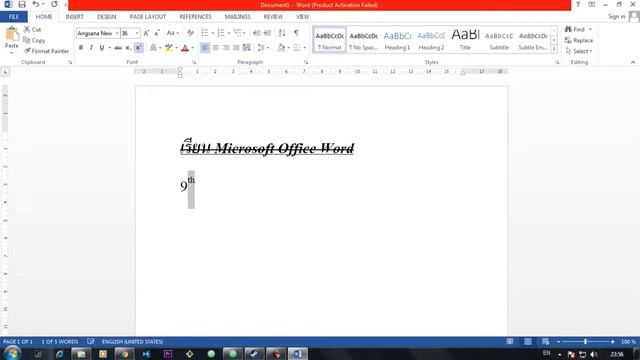Click the Text Effects icon
Screen dimensions: 640x360
pos(153,48)
